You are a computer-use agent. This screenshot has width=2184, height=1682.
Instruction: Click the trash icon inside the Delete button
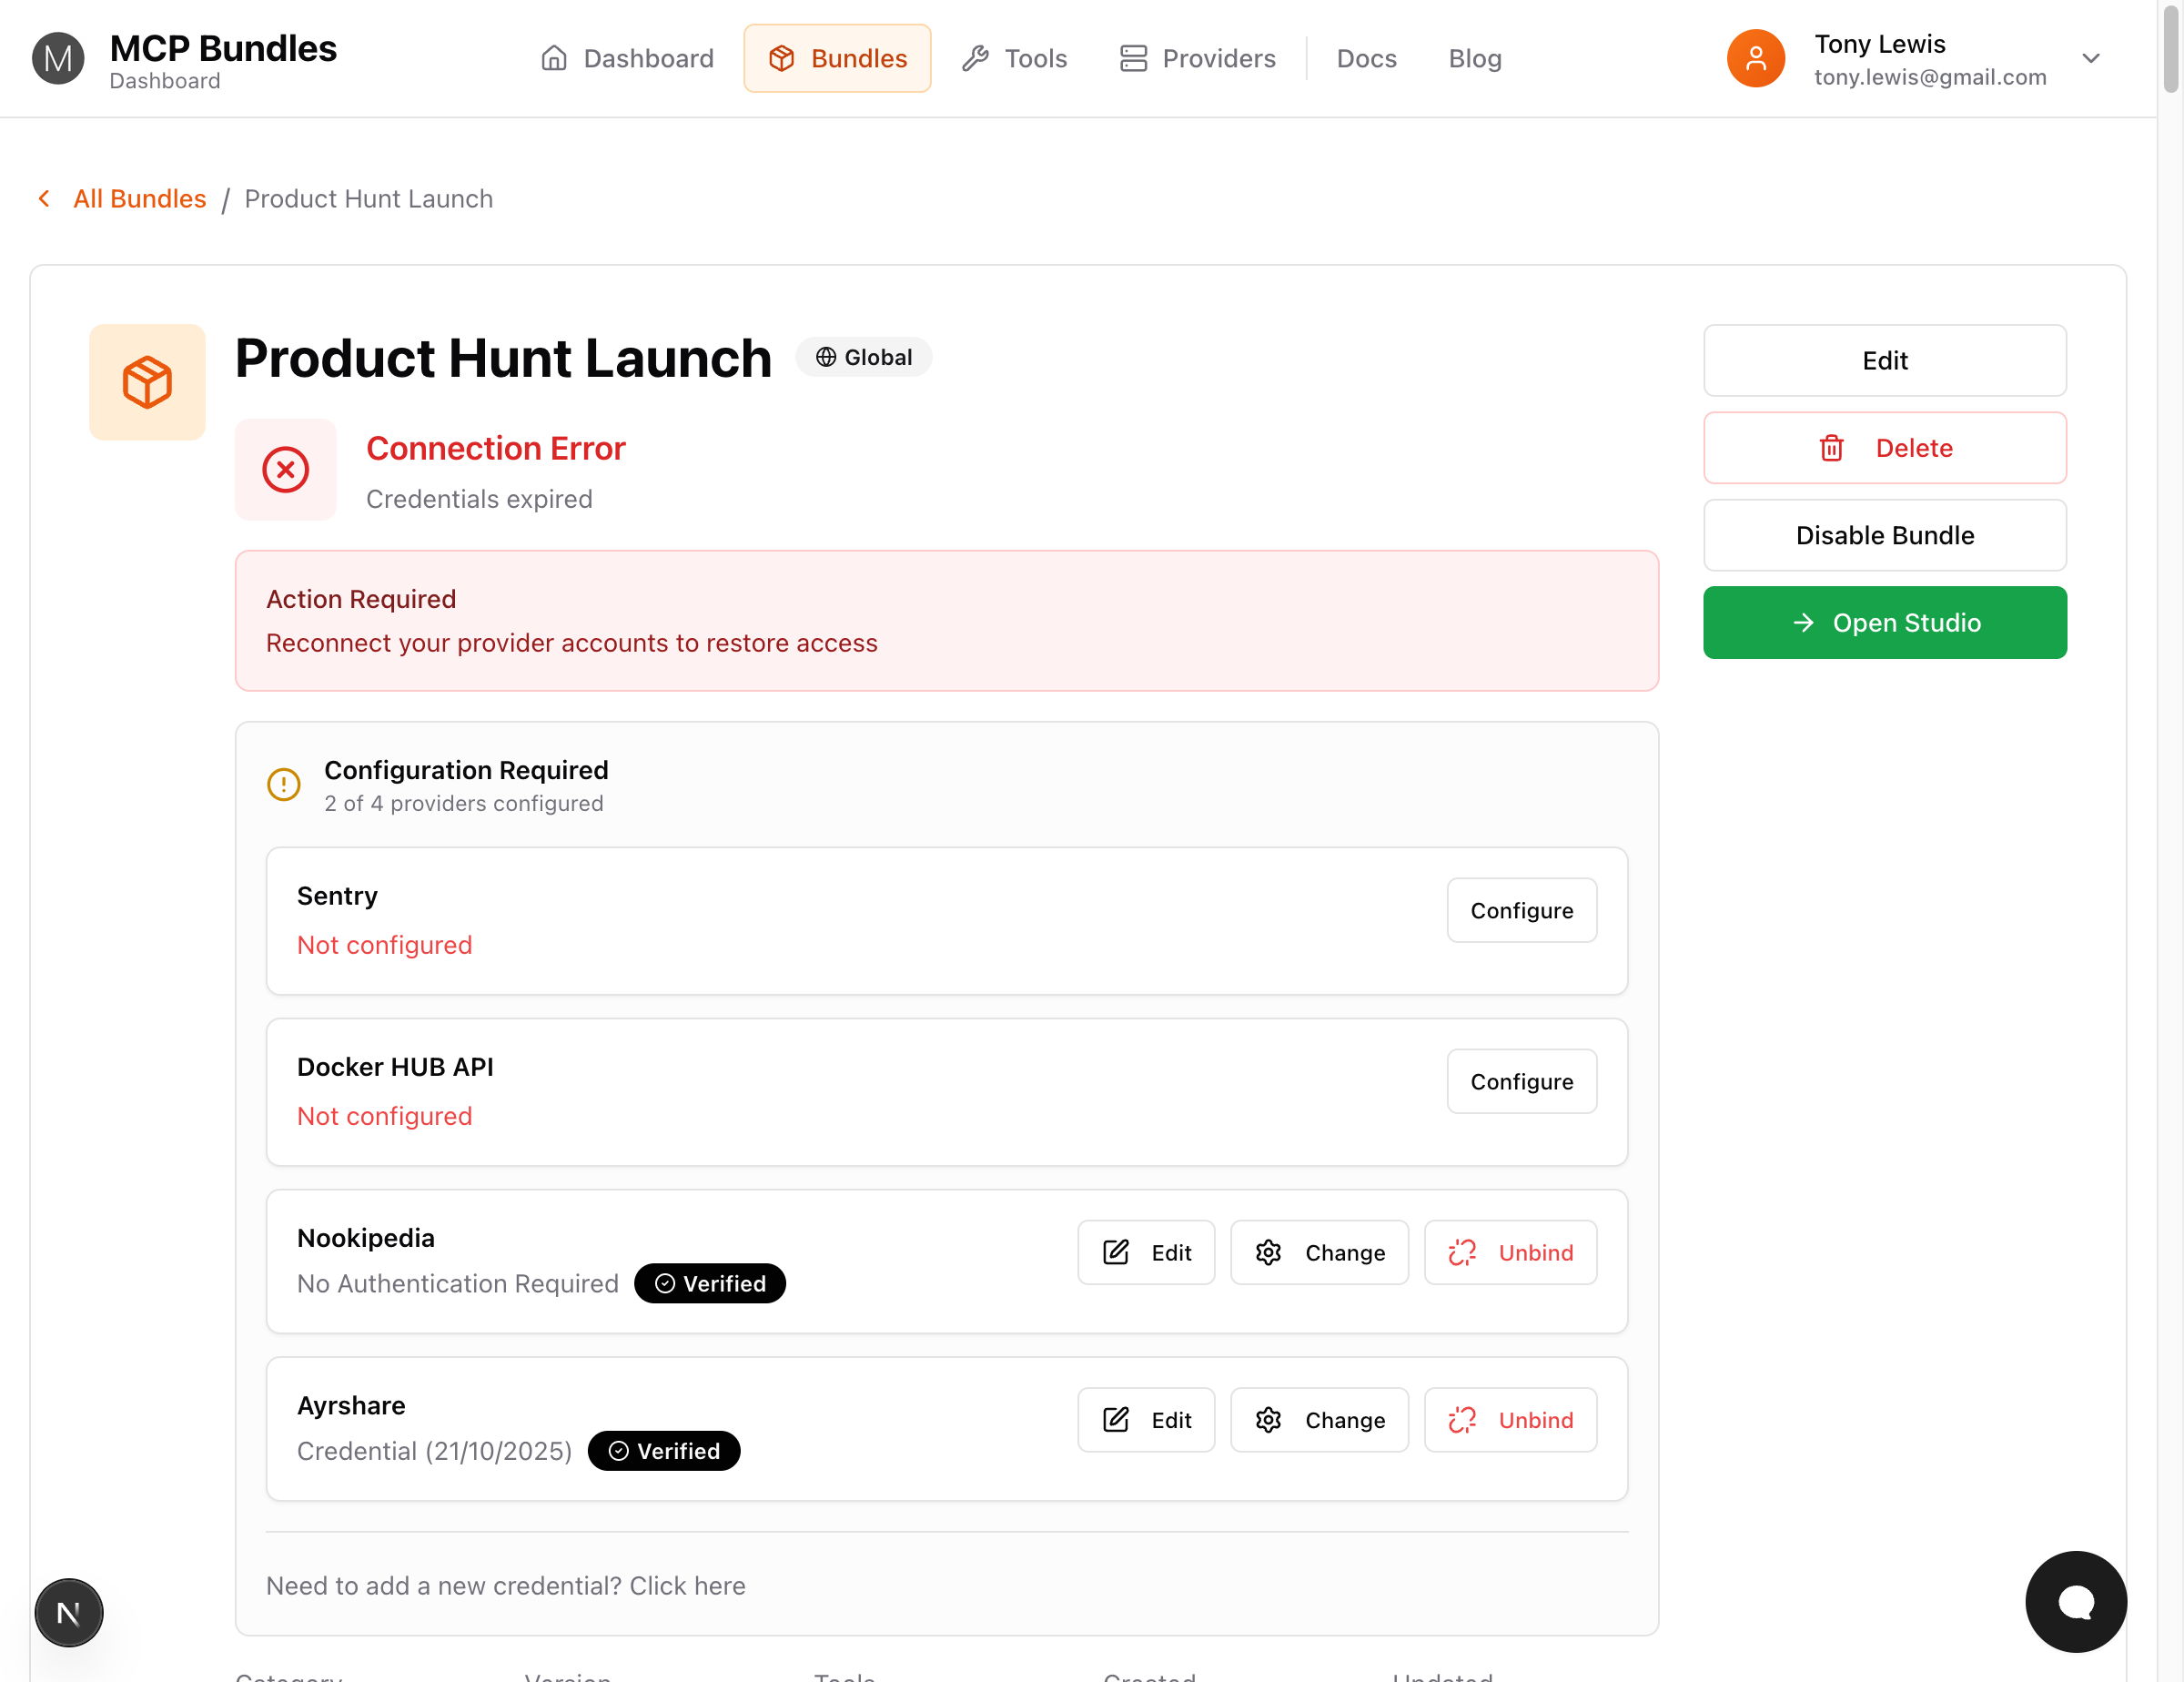1831,448
